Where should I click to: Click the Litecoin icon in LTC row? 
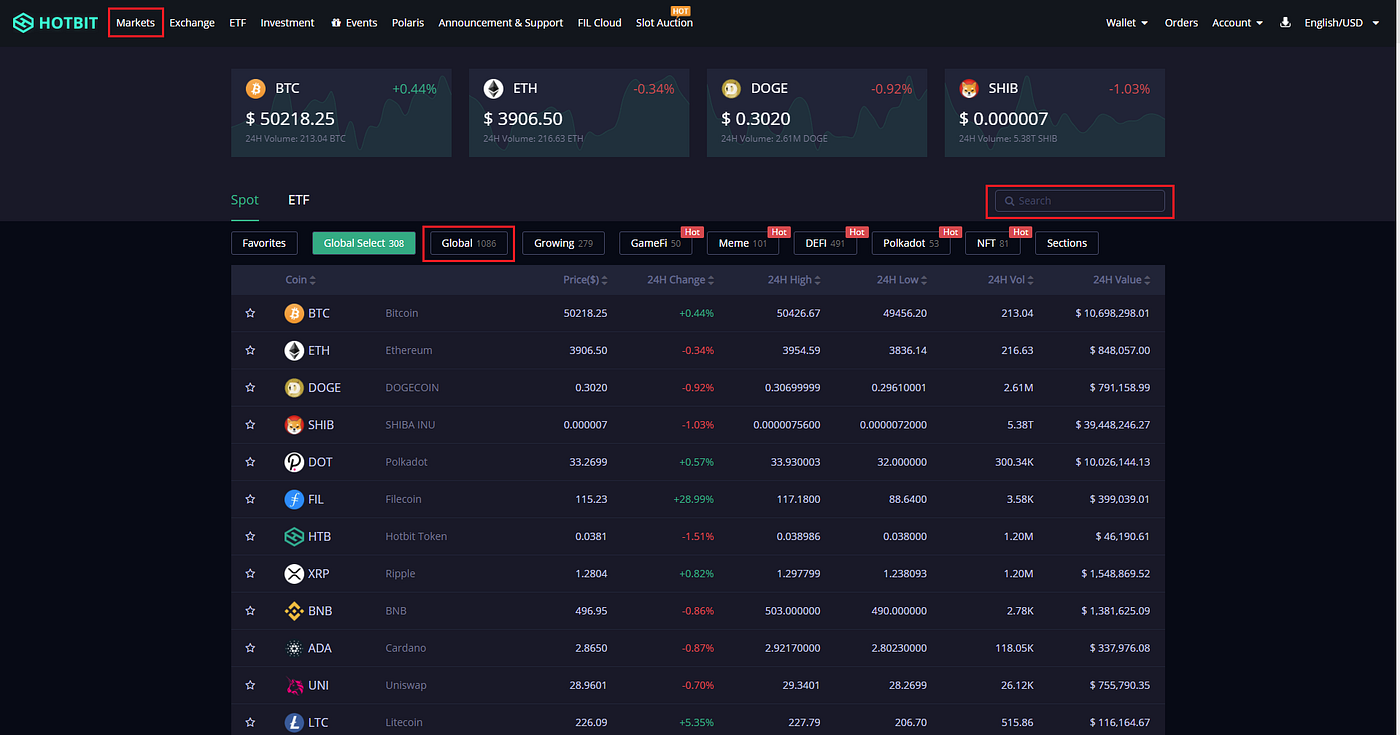(294, 722)
